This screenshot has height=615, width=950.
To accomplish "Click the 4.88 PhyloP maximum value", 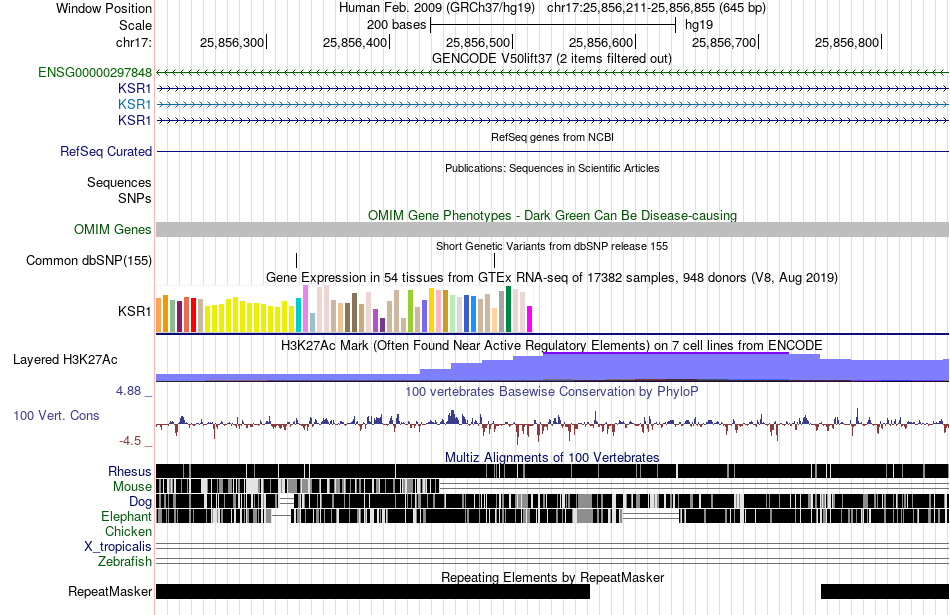I will (x=128, y=391).
